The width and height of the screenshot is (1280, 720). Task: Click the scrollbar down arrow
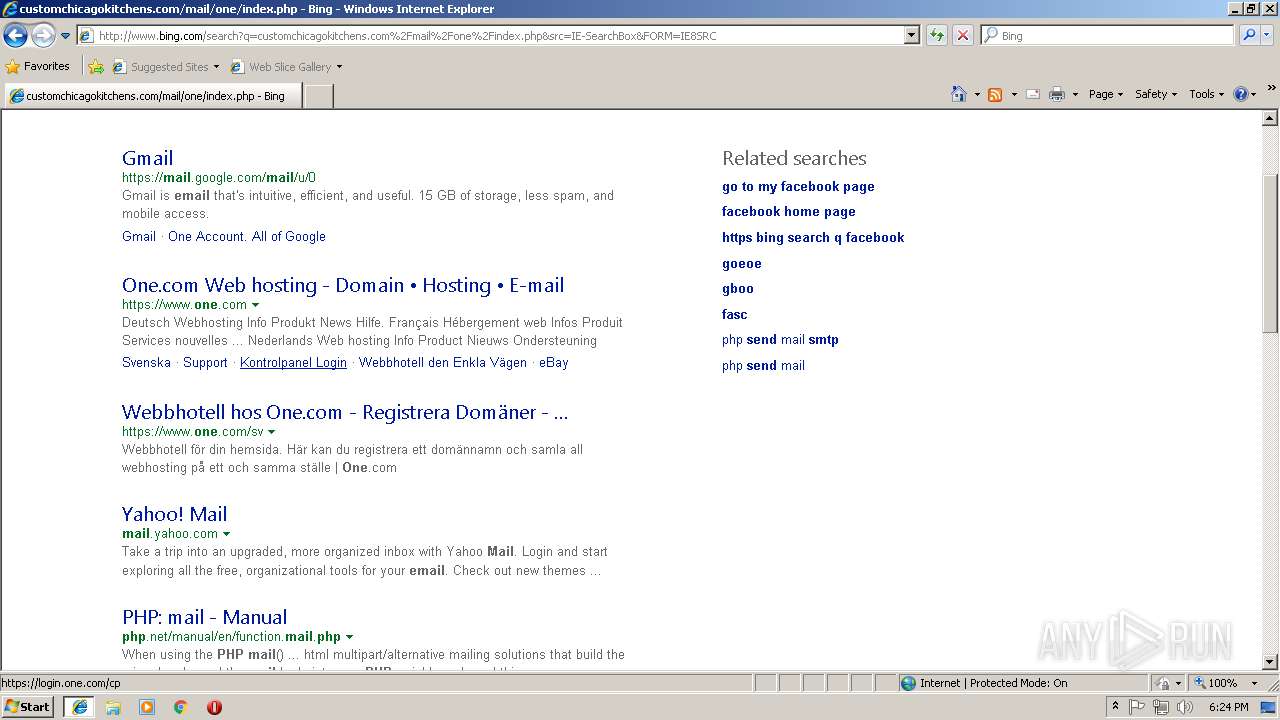pyautogui.click(x=1271, y=662)
